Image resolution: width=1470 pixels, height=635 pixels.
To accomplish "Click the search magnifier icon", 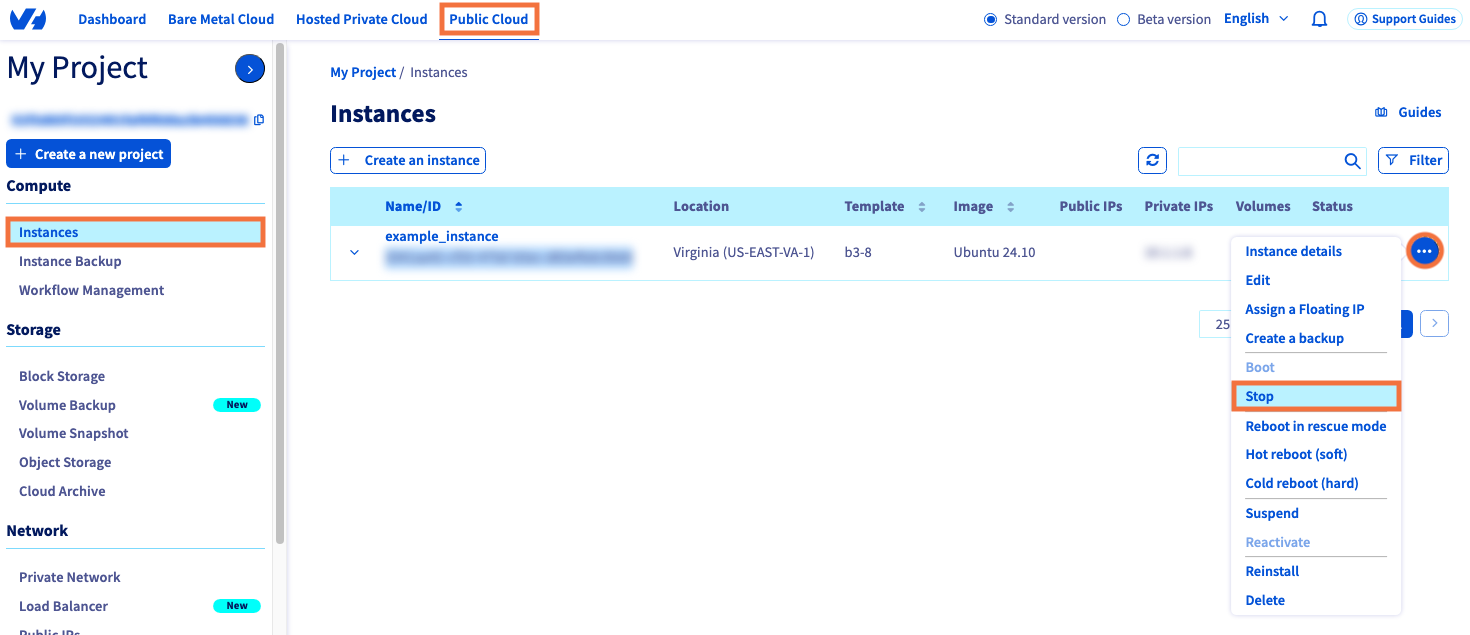I will coord(1352,160).
